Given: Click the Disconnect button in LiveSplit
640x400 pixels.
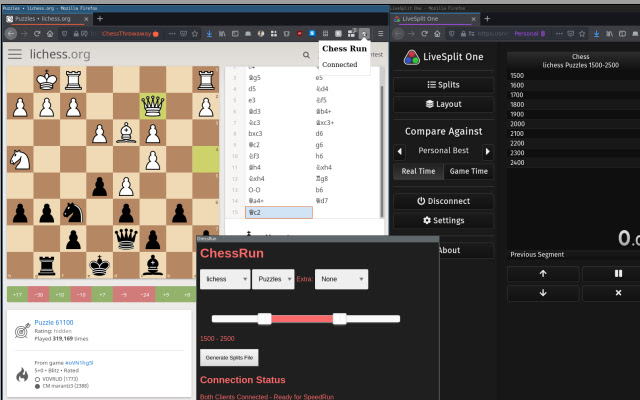Looking at the screenshot, I should pos(443,201).
